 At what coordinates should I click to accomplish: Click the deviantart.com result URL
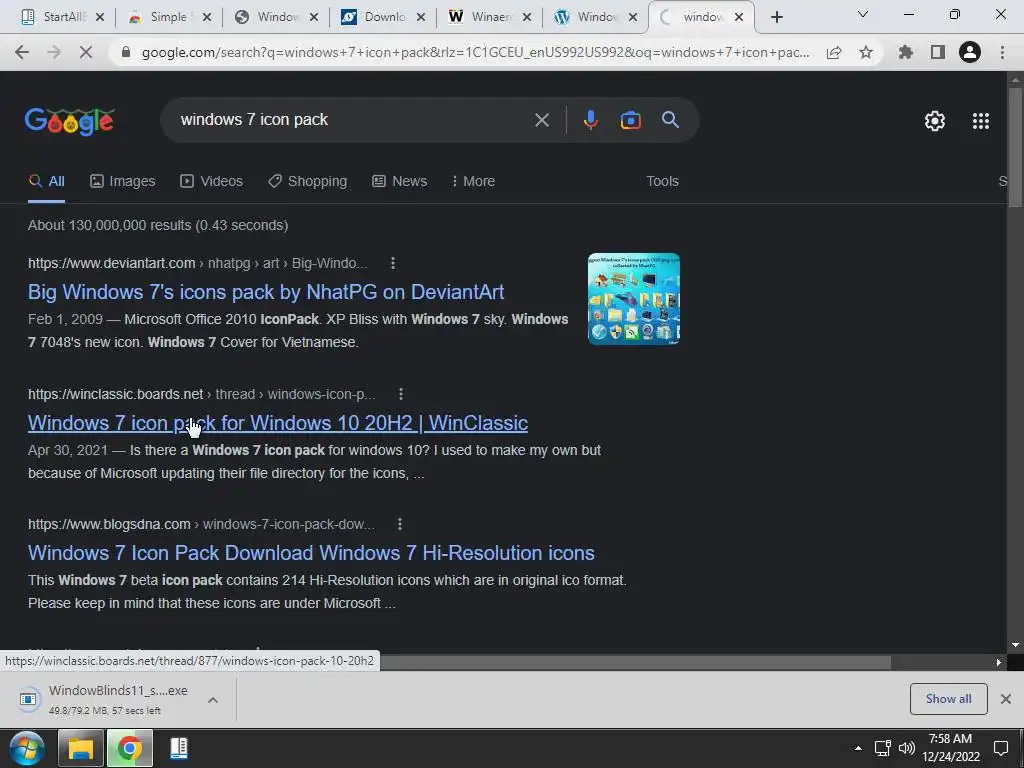coord(111,263)
